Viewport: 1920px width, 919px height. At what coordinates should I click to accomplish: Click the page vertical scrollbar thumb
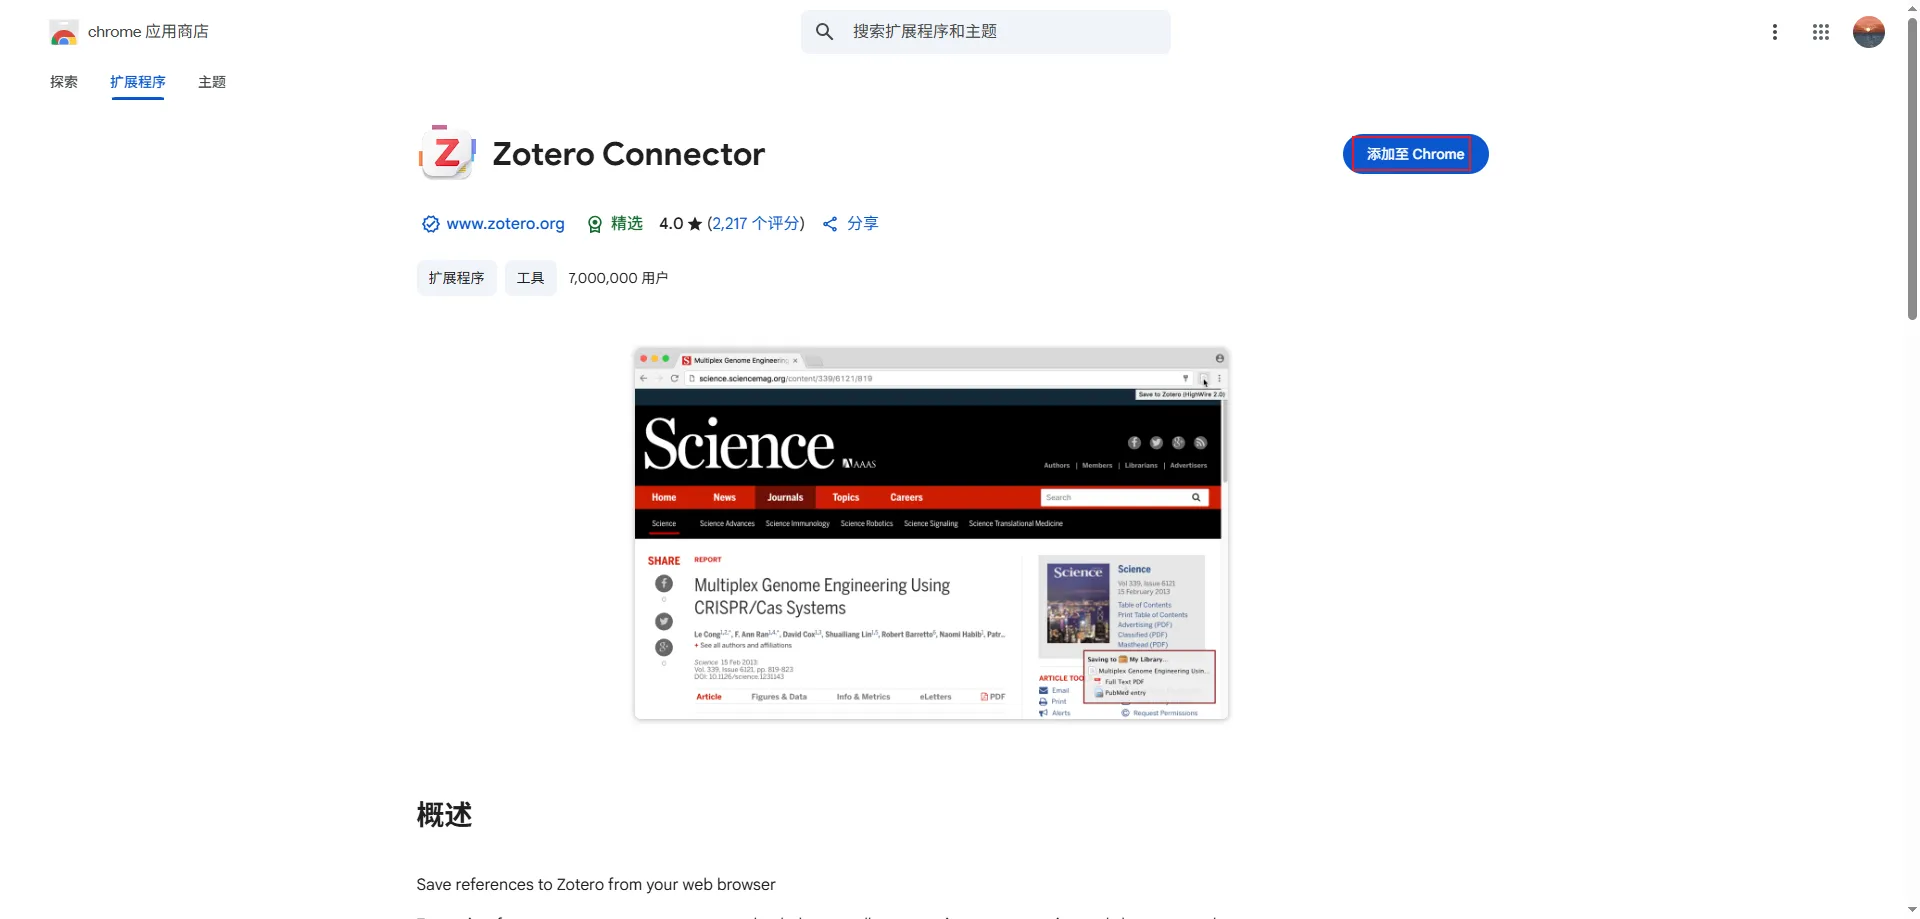point(1912,170)
